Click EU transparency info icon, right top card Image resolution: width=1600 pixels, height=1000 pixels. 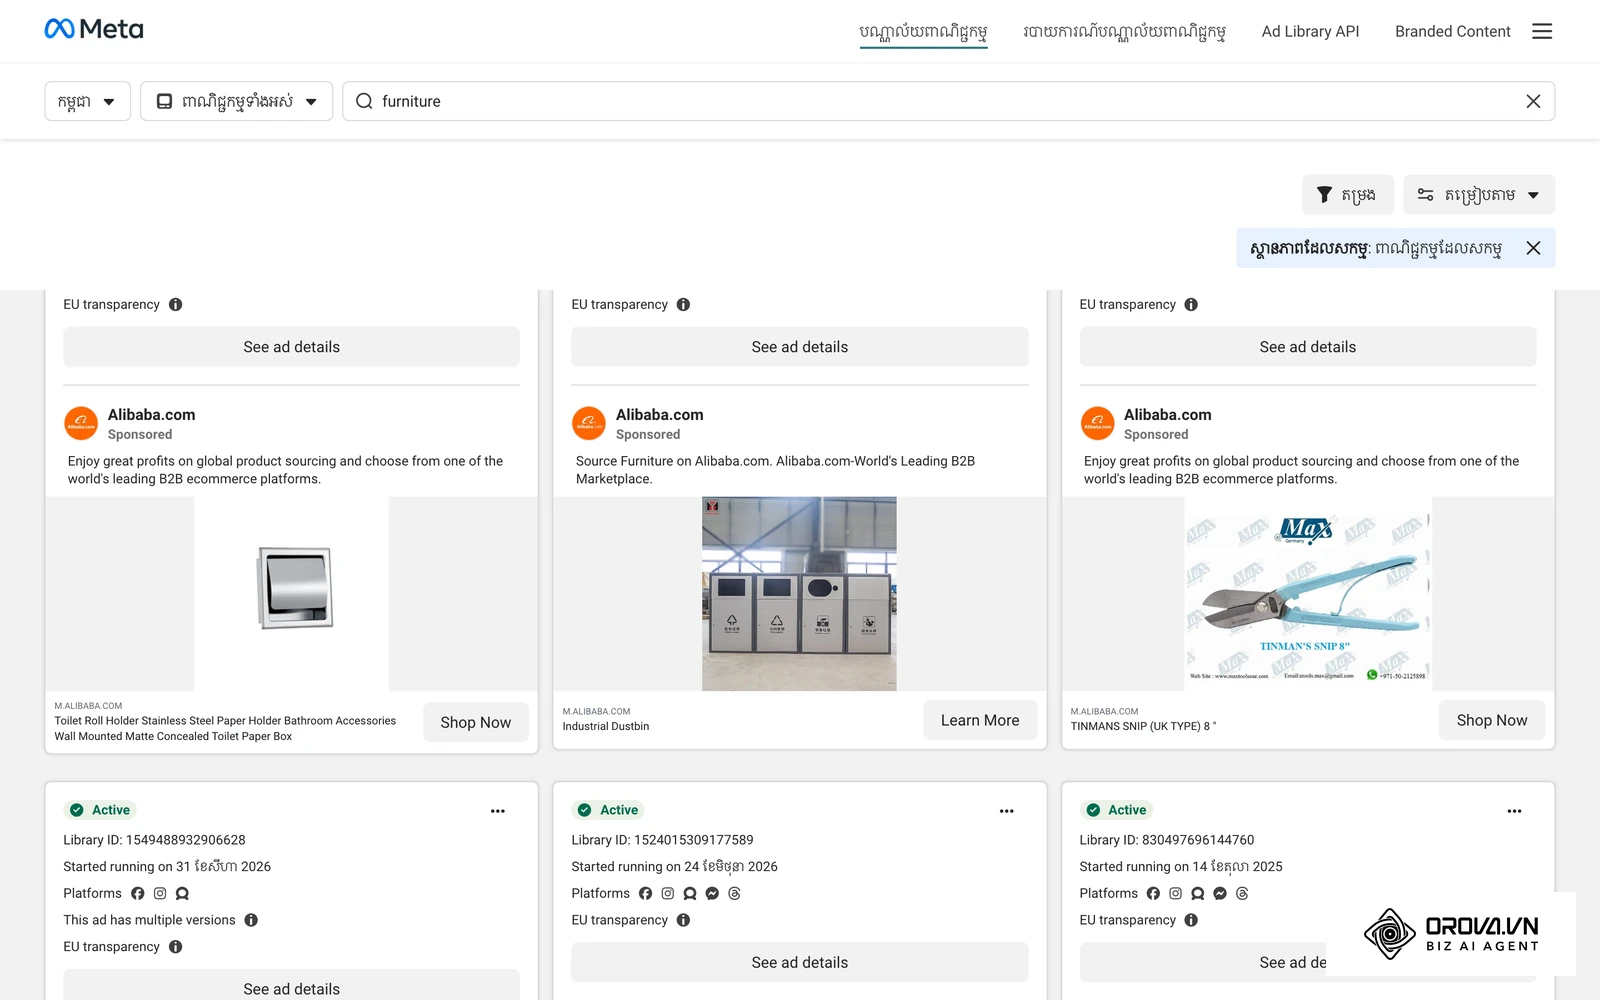[1191, 304]
